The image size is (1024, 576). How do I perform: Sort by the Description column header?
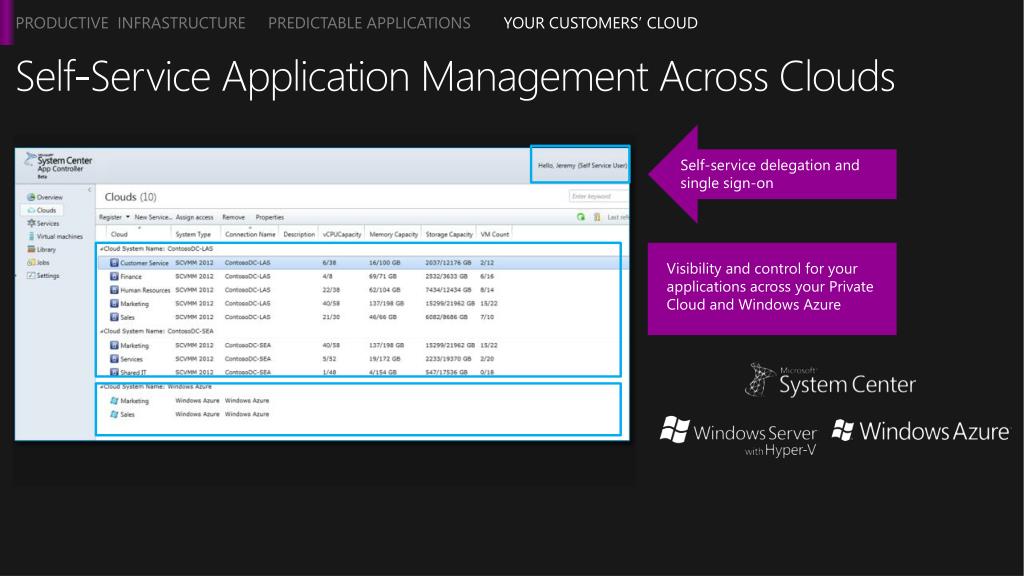pos(299,234)
